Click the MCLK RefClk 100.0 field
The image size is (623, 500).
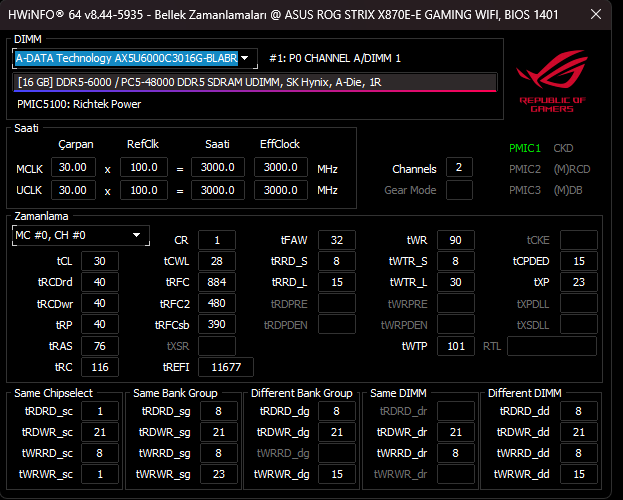144,167
